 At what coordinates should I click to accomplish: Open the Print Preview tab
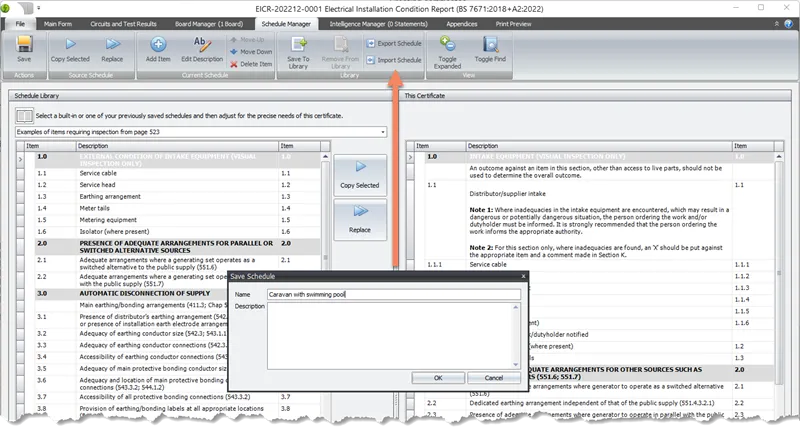[x=513, y=23]
